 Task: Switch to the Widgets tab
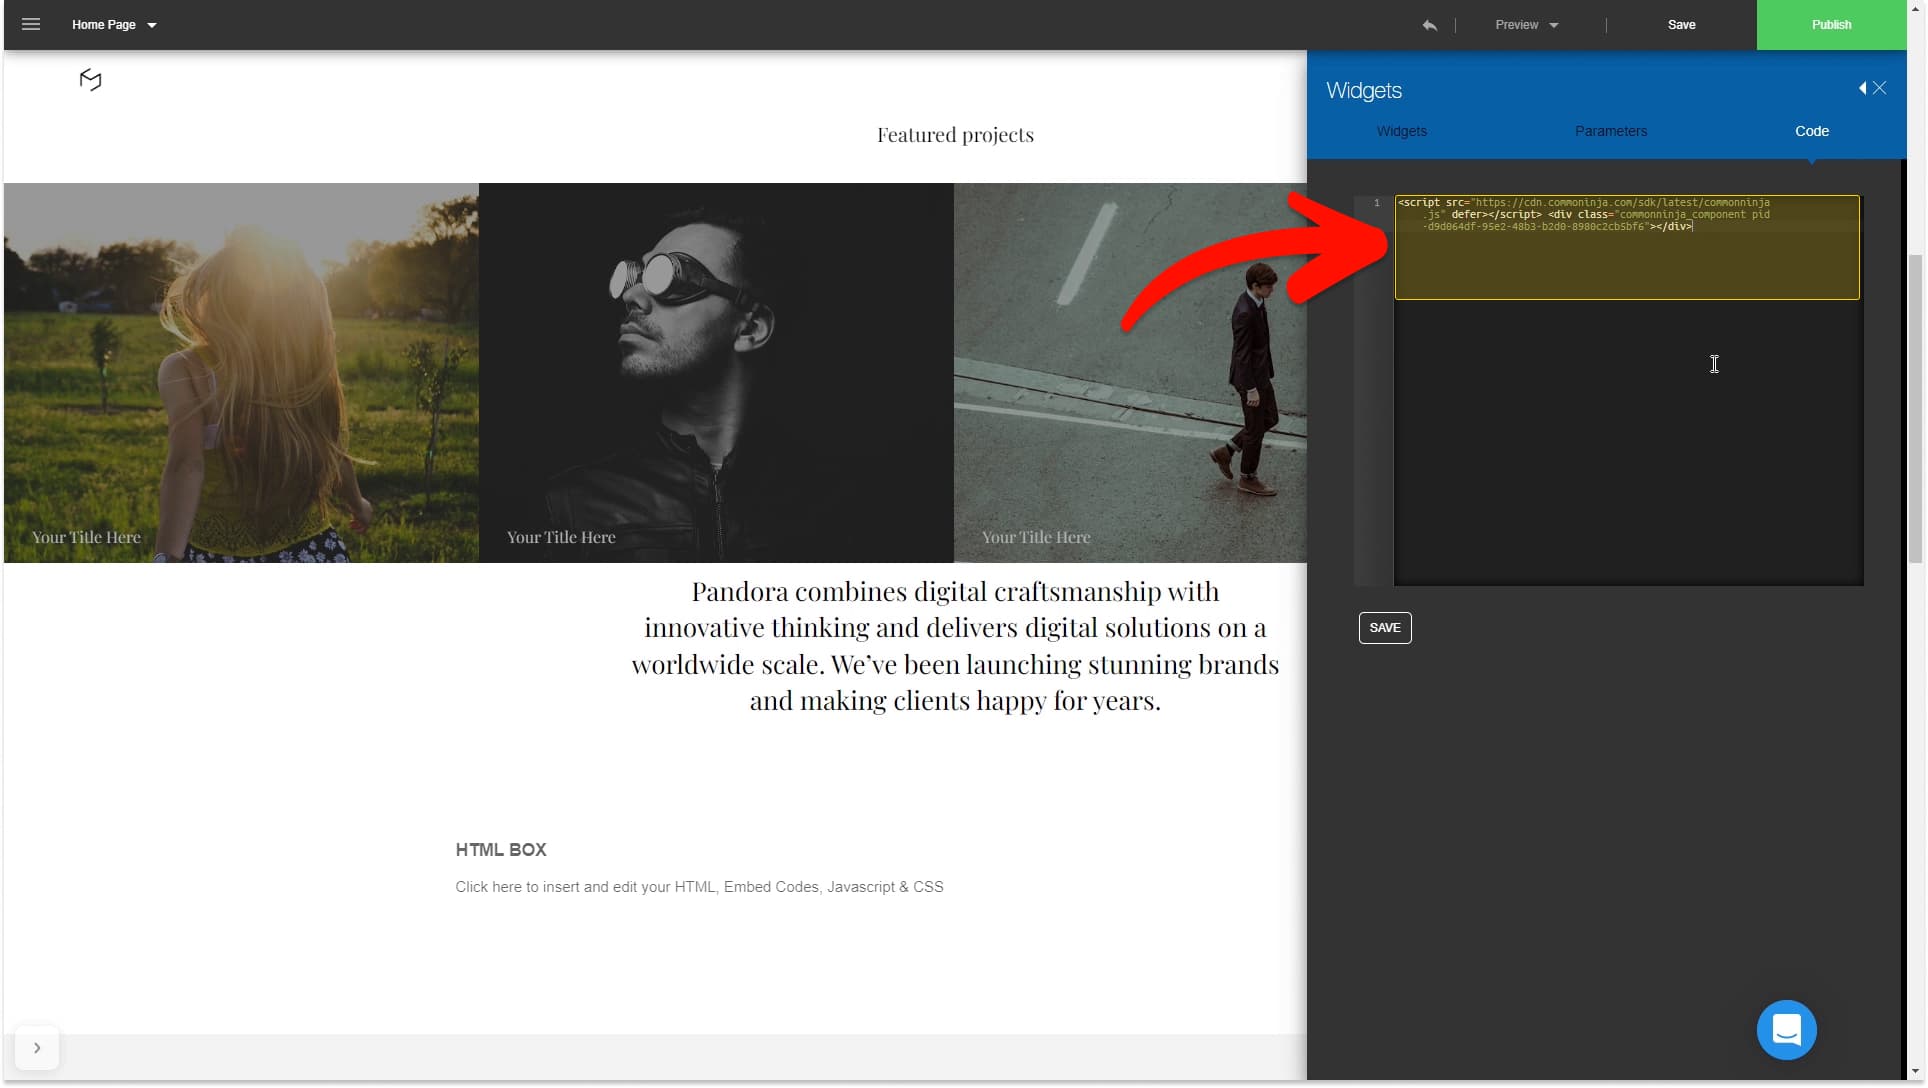[1401, 131]
